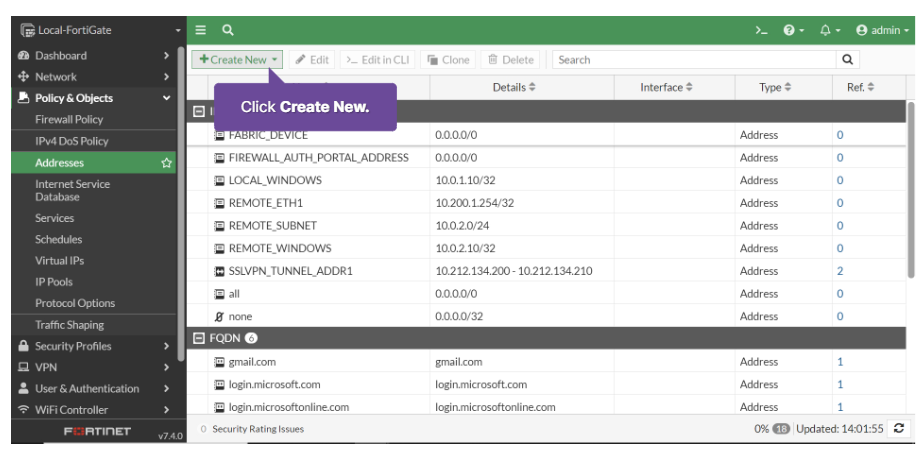Image resolution: width=923 pixels, height=467 pixels.
Task: Collapse the FQDN group
Action: pyautogui.click(x=199, y=338)
